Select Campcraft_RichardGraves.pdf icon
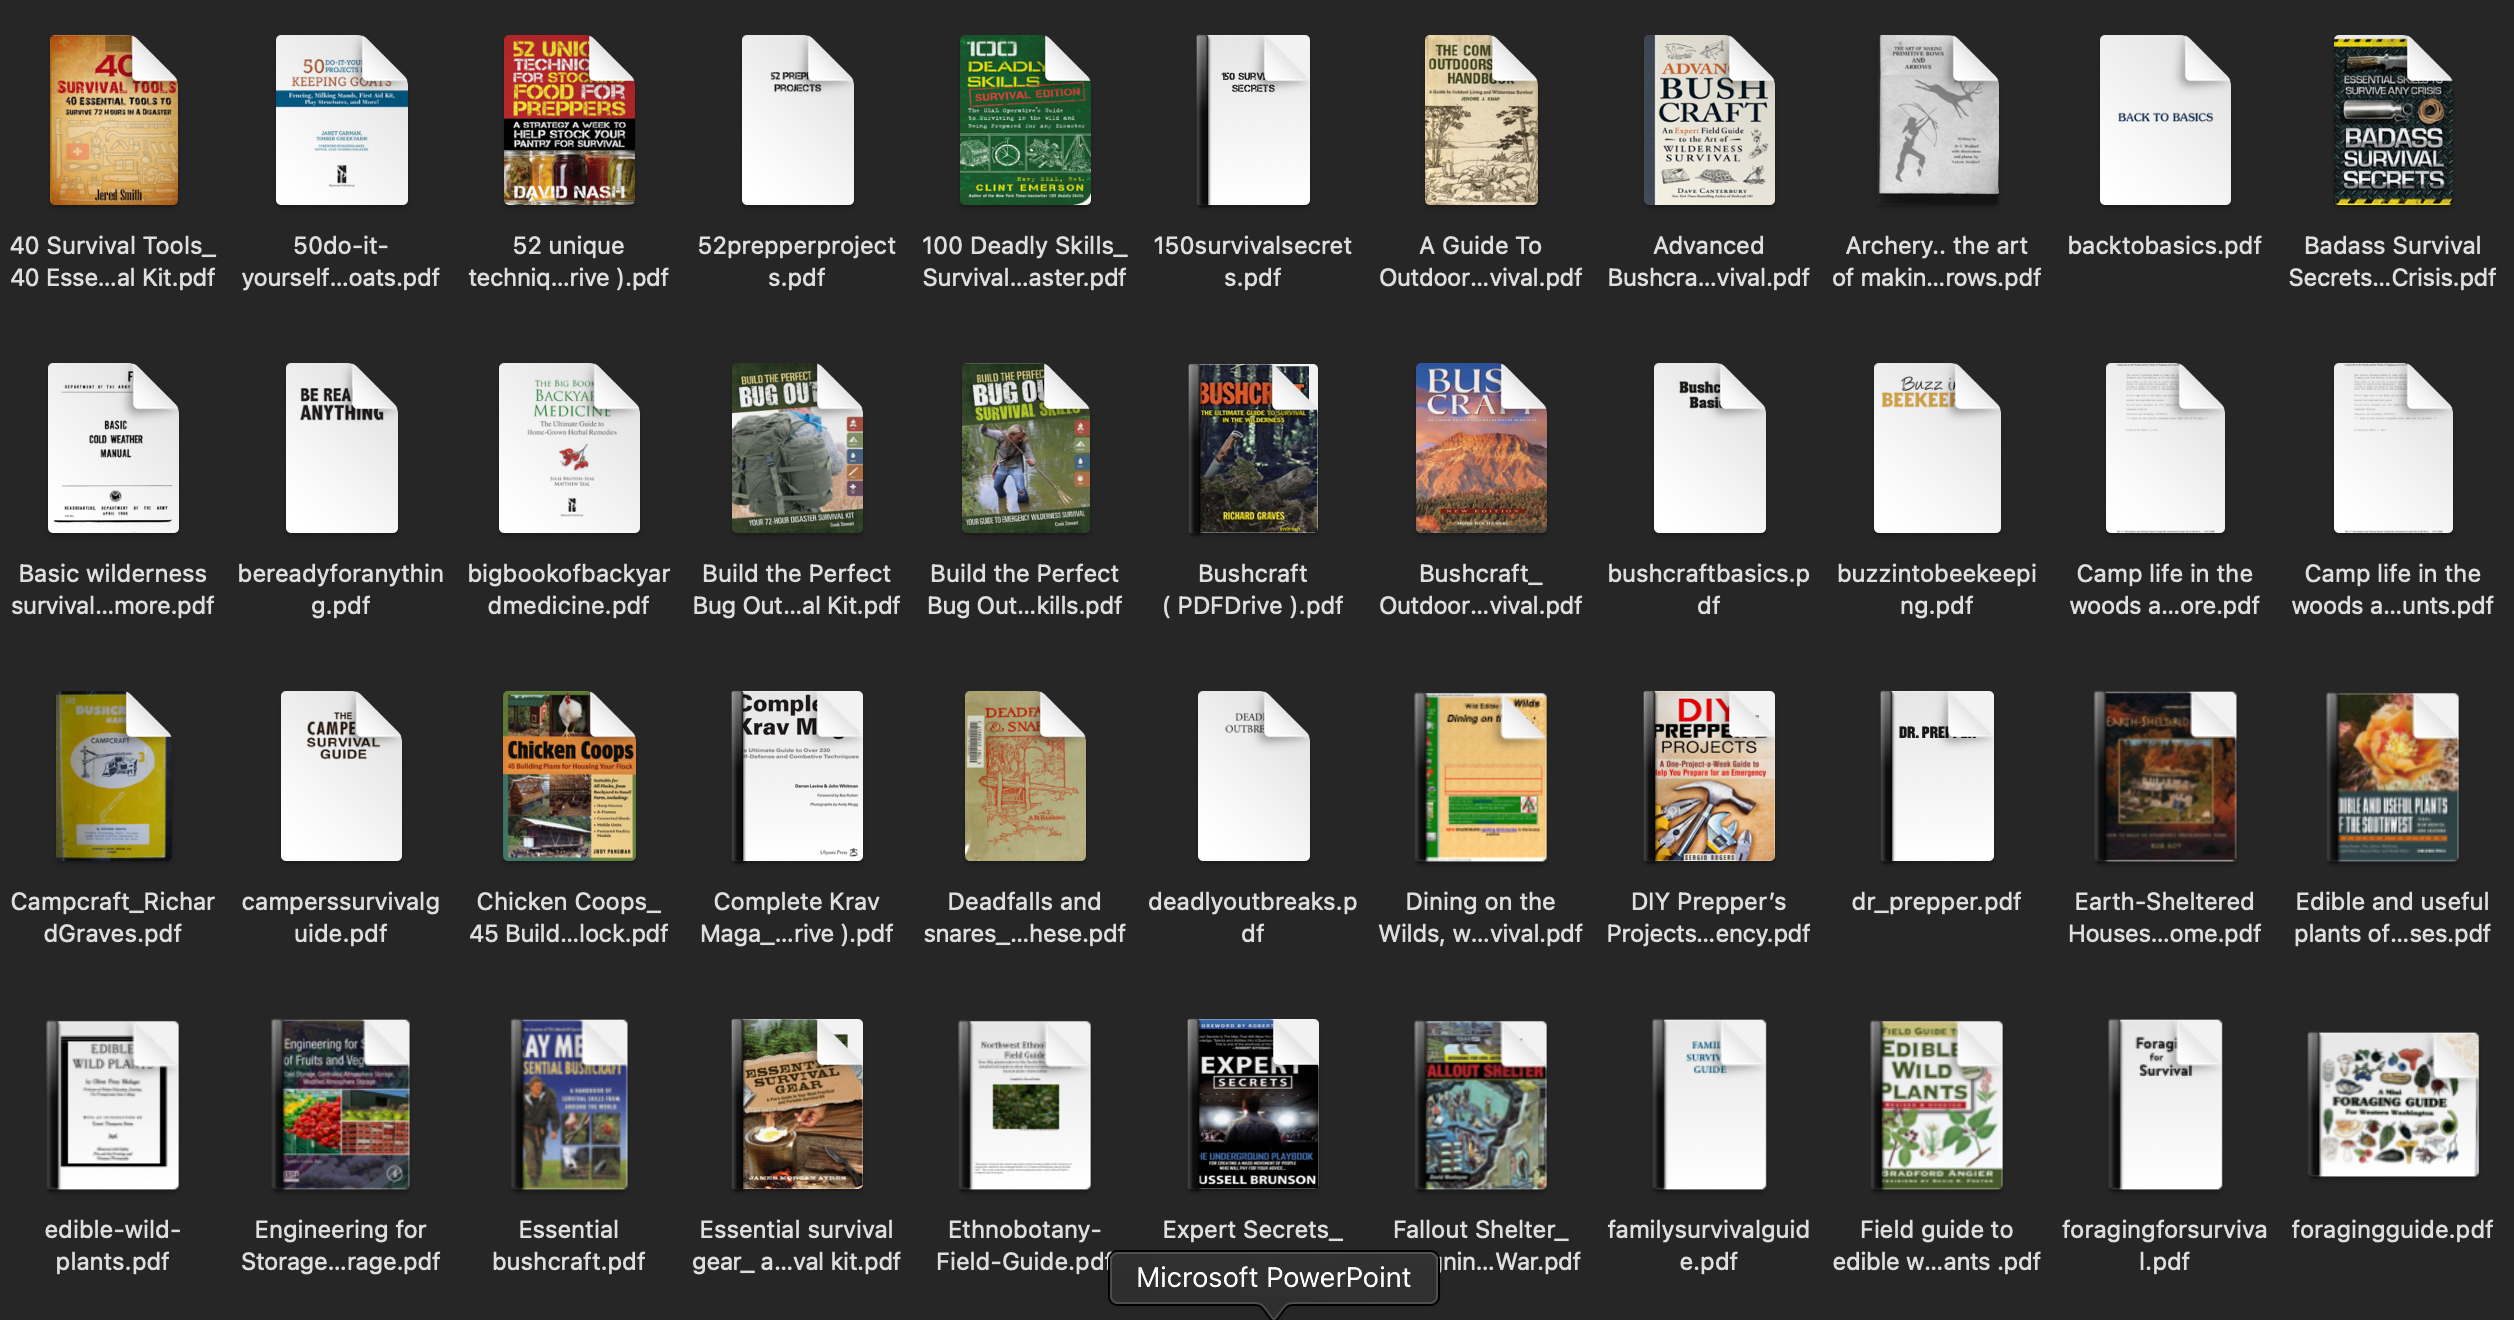Viewport: 2514px width, 1320px height. [x=113, y=776]
